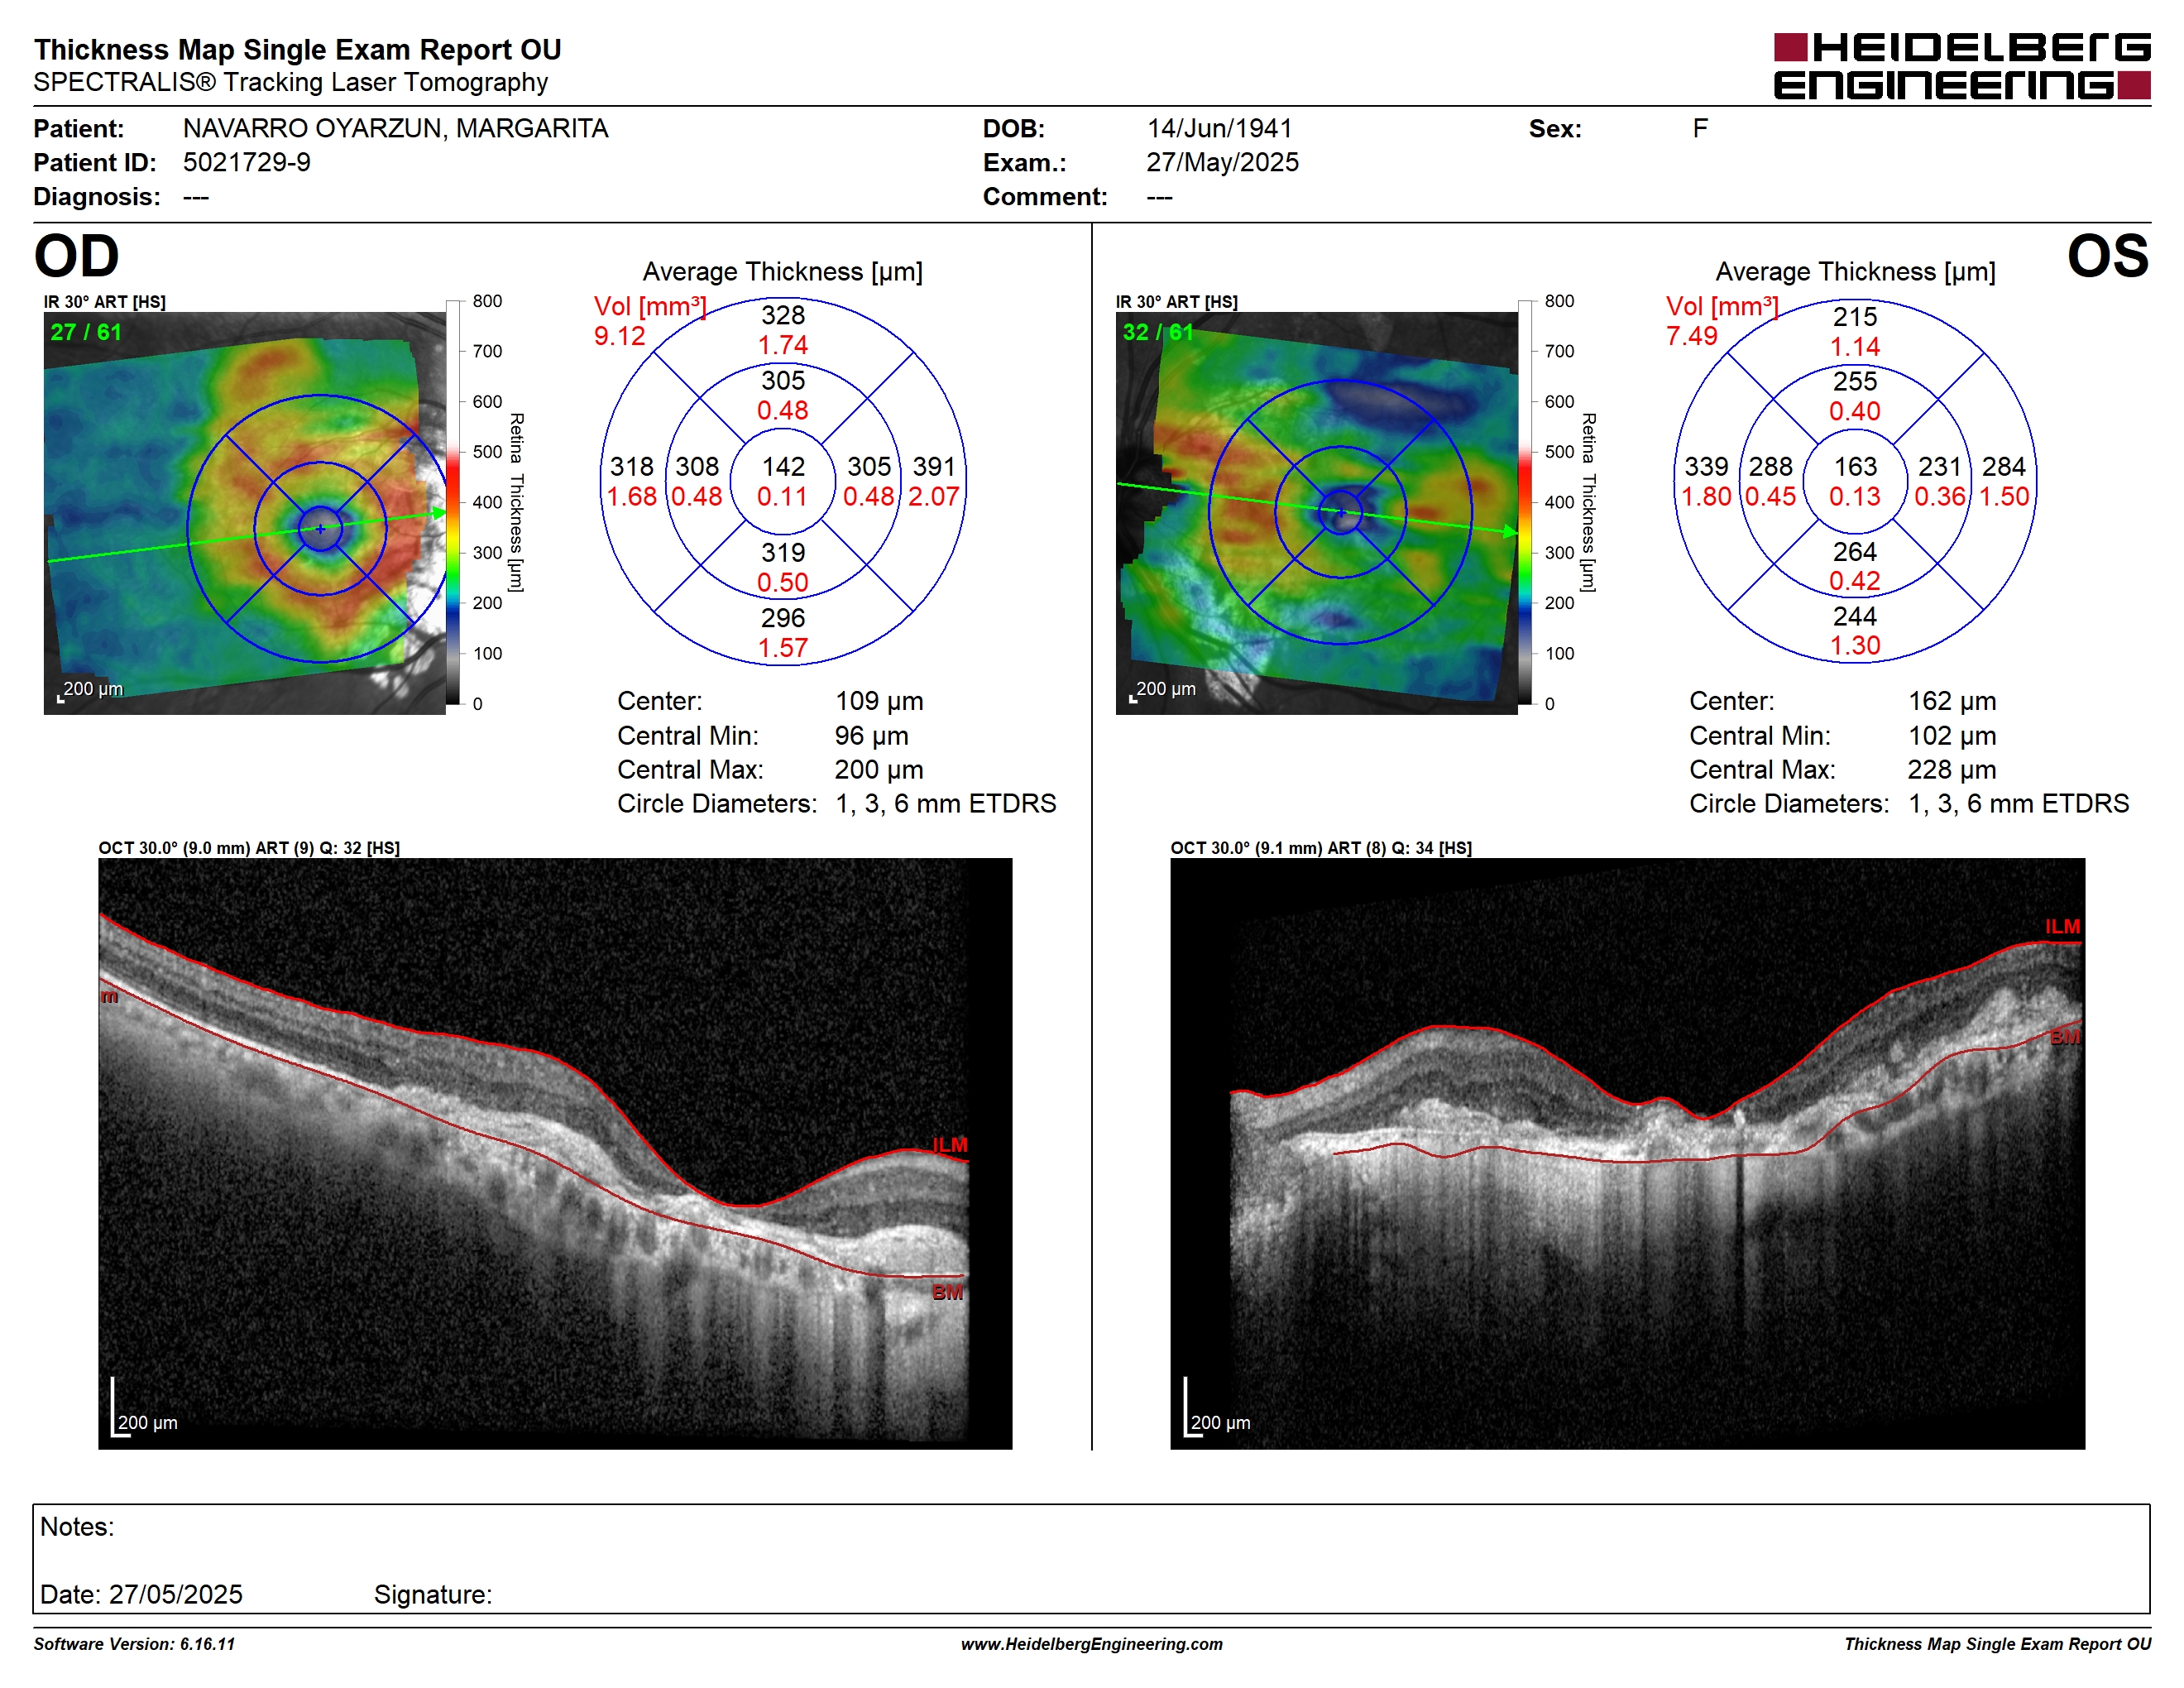Click the OS OCT scan header with Q: 34
Image resolution: width=2184 pixels, height=1688 pixels.
1321,848
